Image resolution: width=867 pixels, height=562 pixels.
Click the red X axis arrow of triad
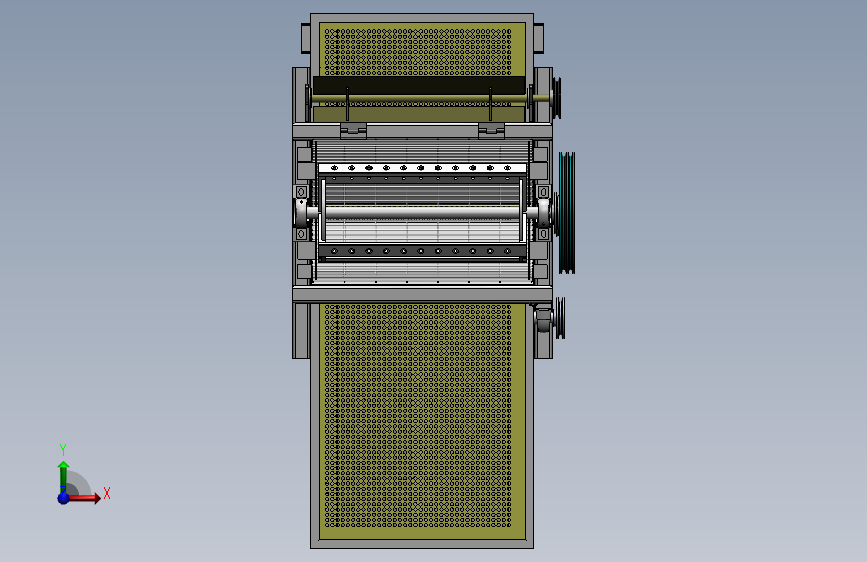click(83, 498)
